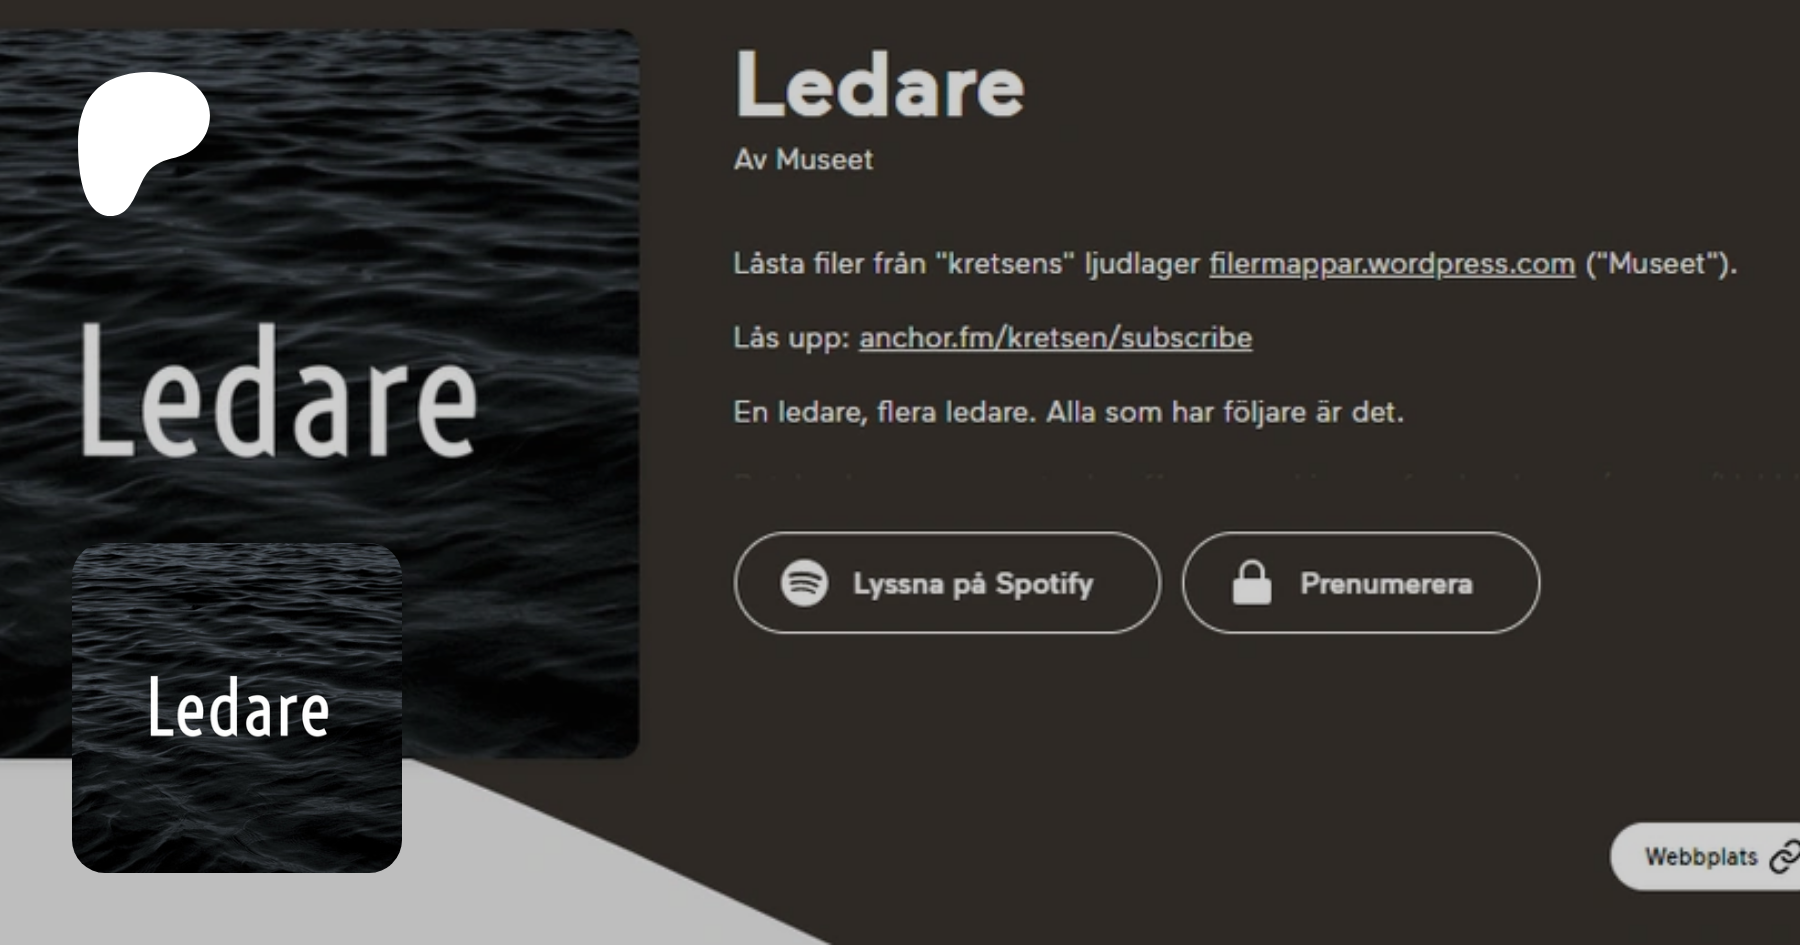
Task: Follow the anchor.fm/kretsen/subscribe link
Action: 1055,338
